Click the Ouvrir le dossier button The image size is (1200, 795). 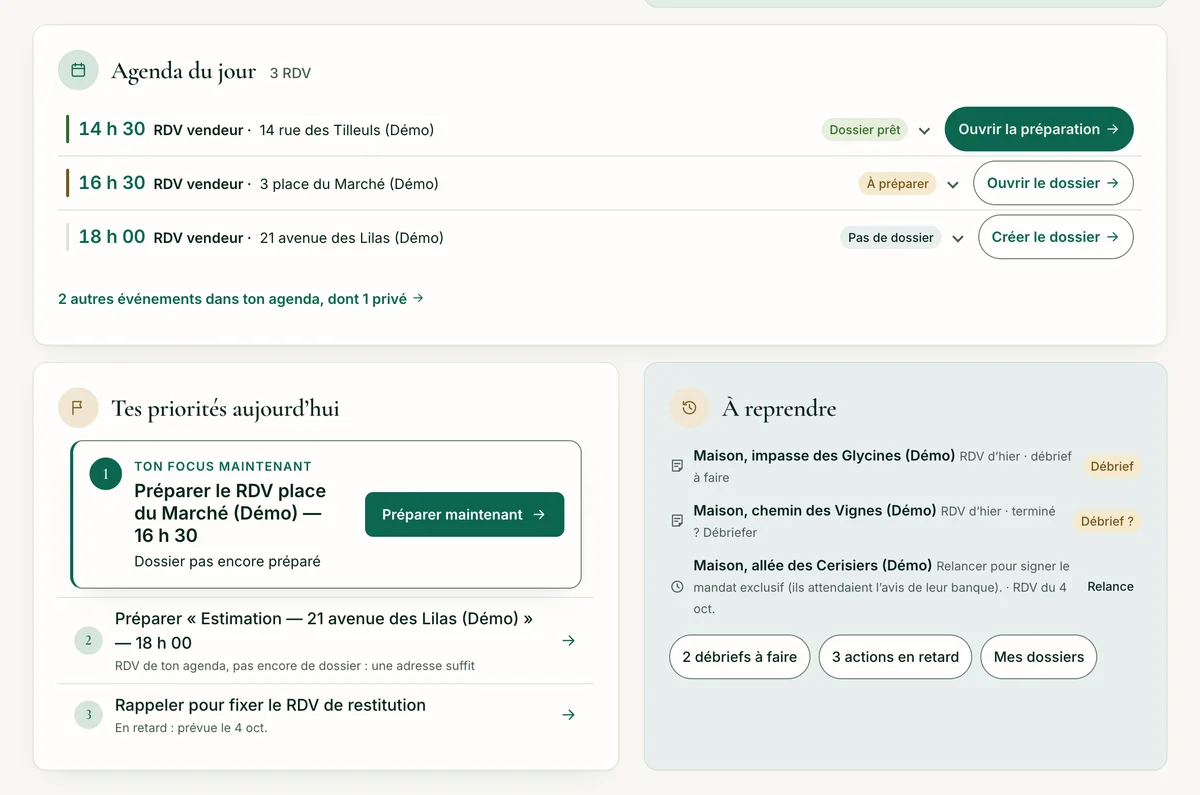tap(1053, 183)
